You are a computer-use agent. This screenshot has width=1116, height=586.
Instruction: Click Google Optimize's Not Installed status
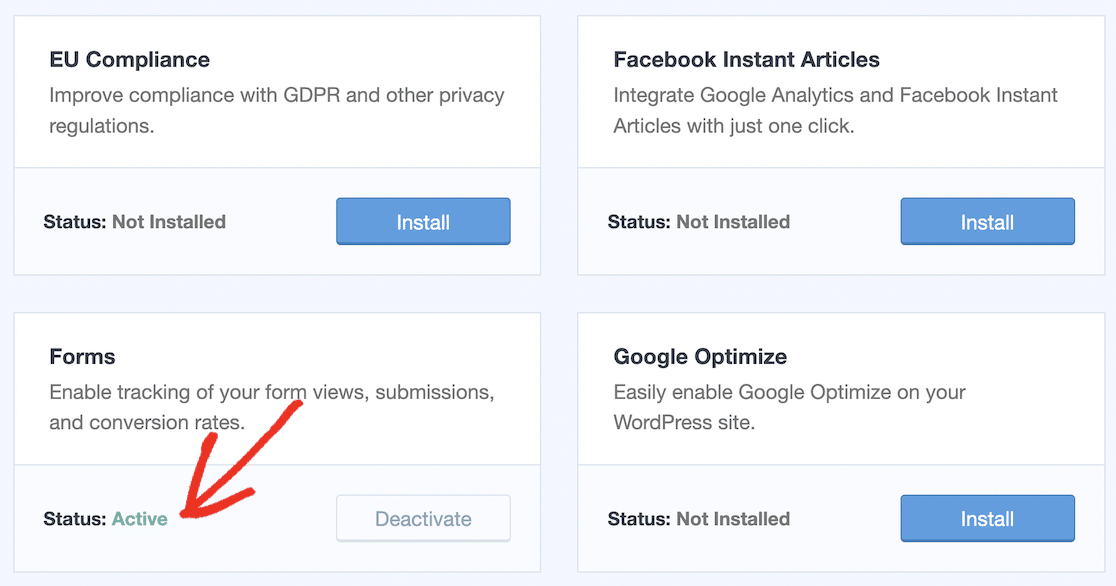[733, 518]
